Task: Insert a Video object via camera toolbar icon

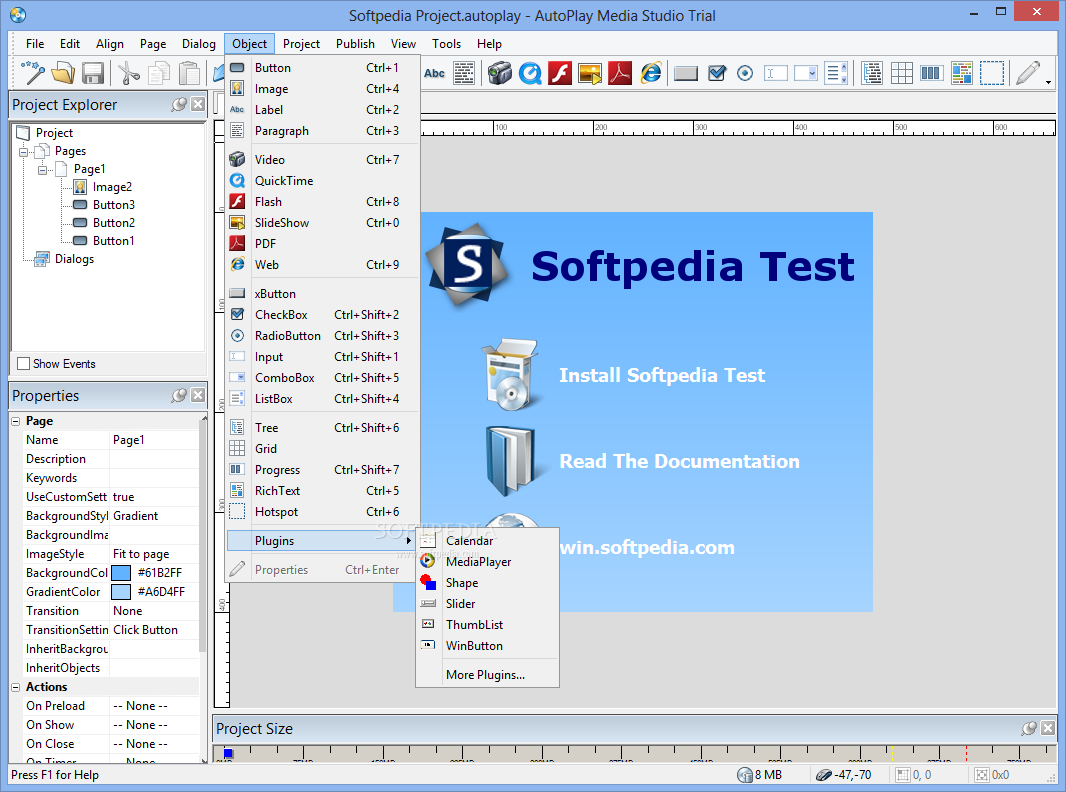Action: tap(500, 73)
